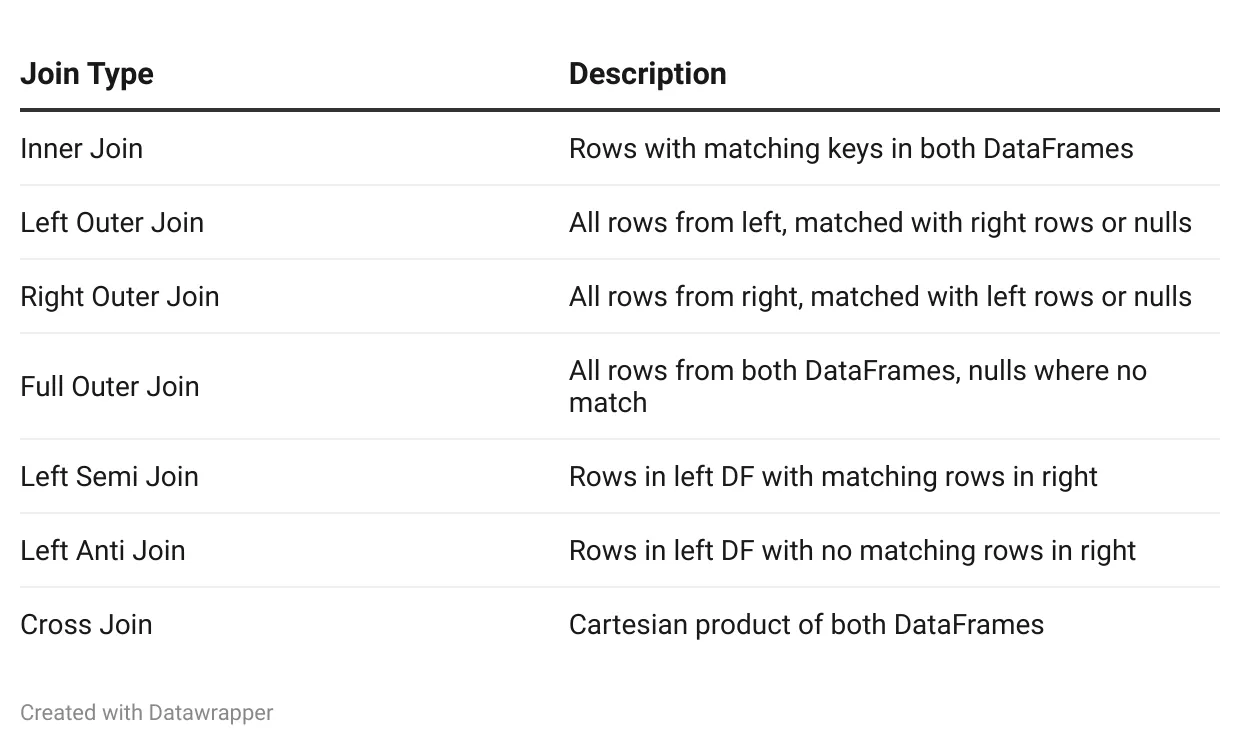Select the Left Anti Join cell
The image size is (1240, 746).
pyautogui.click(x=103, y=550)
